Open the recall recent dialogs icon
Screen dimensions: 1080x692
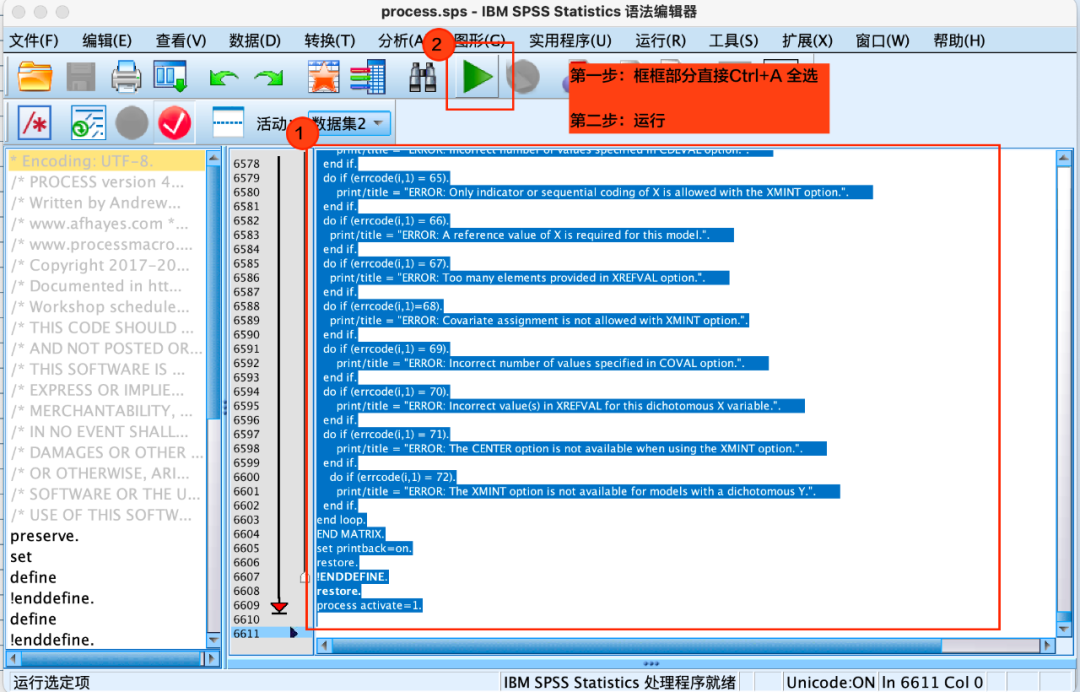click(170, 76)
